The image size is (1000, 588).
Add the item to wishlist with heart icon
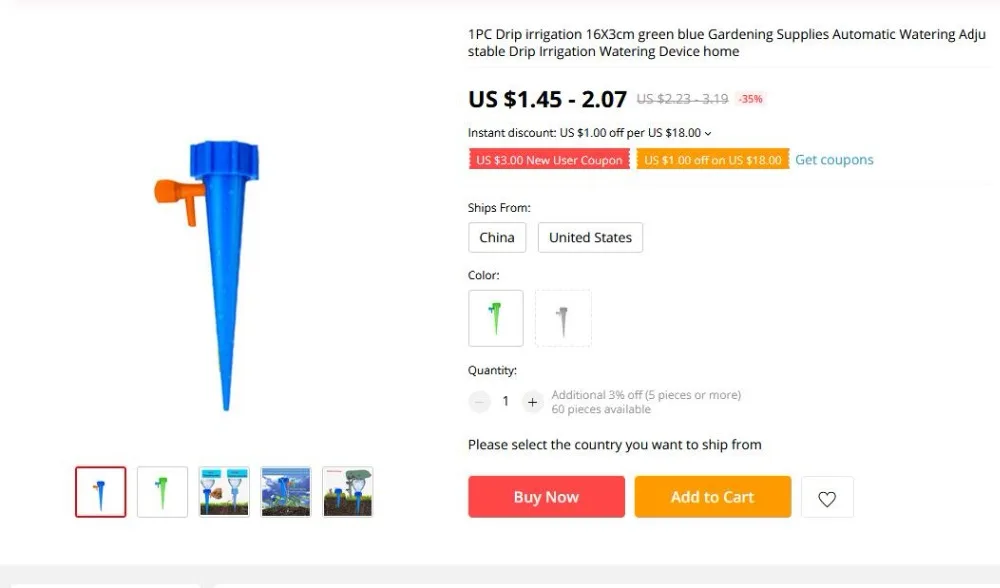click(827, 497)
